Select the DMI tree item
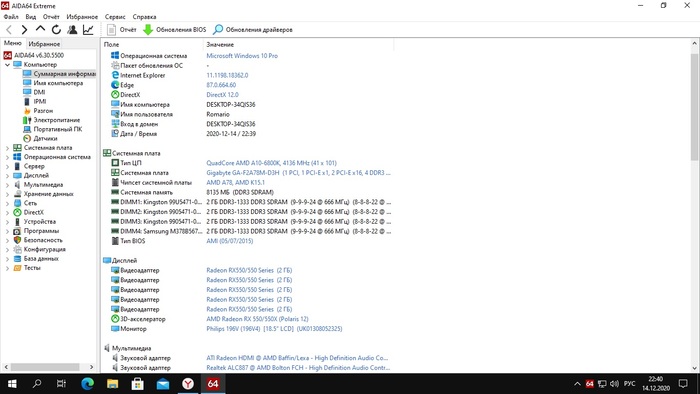 34,92
